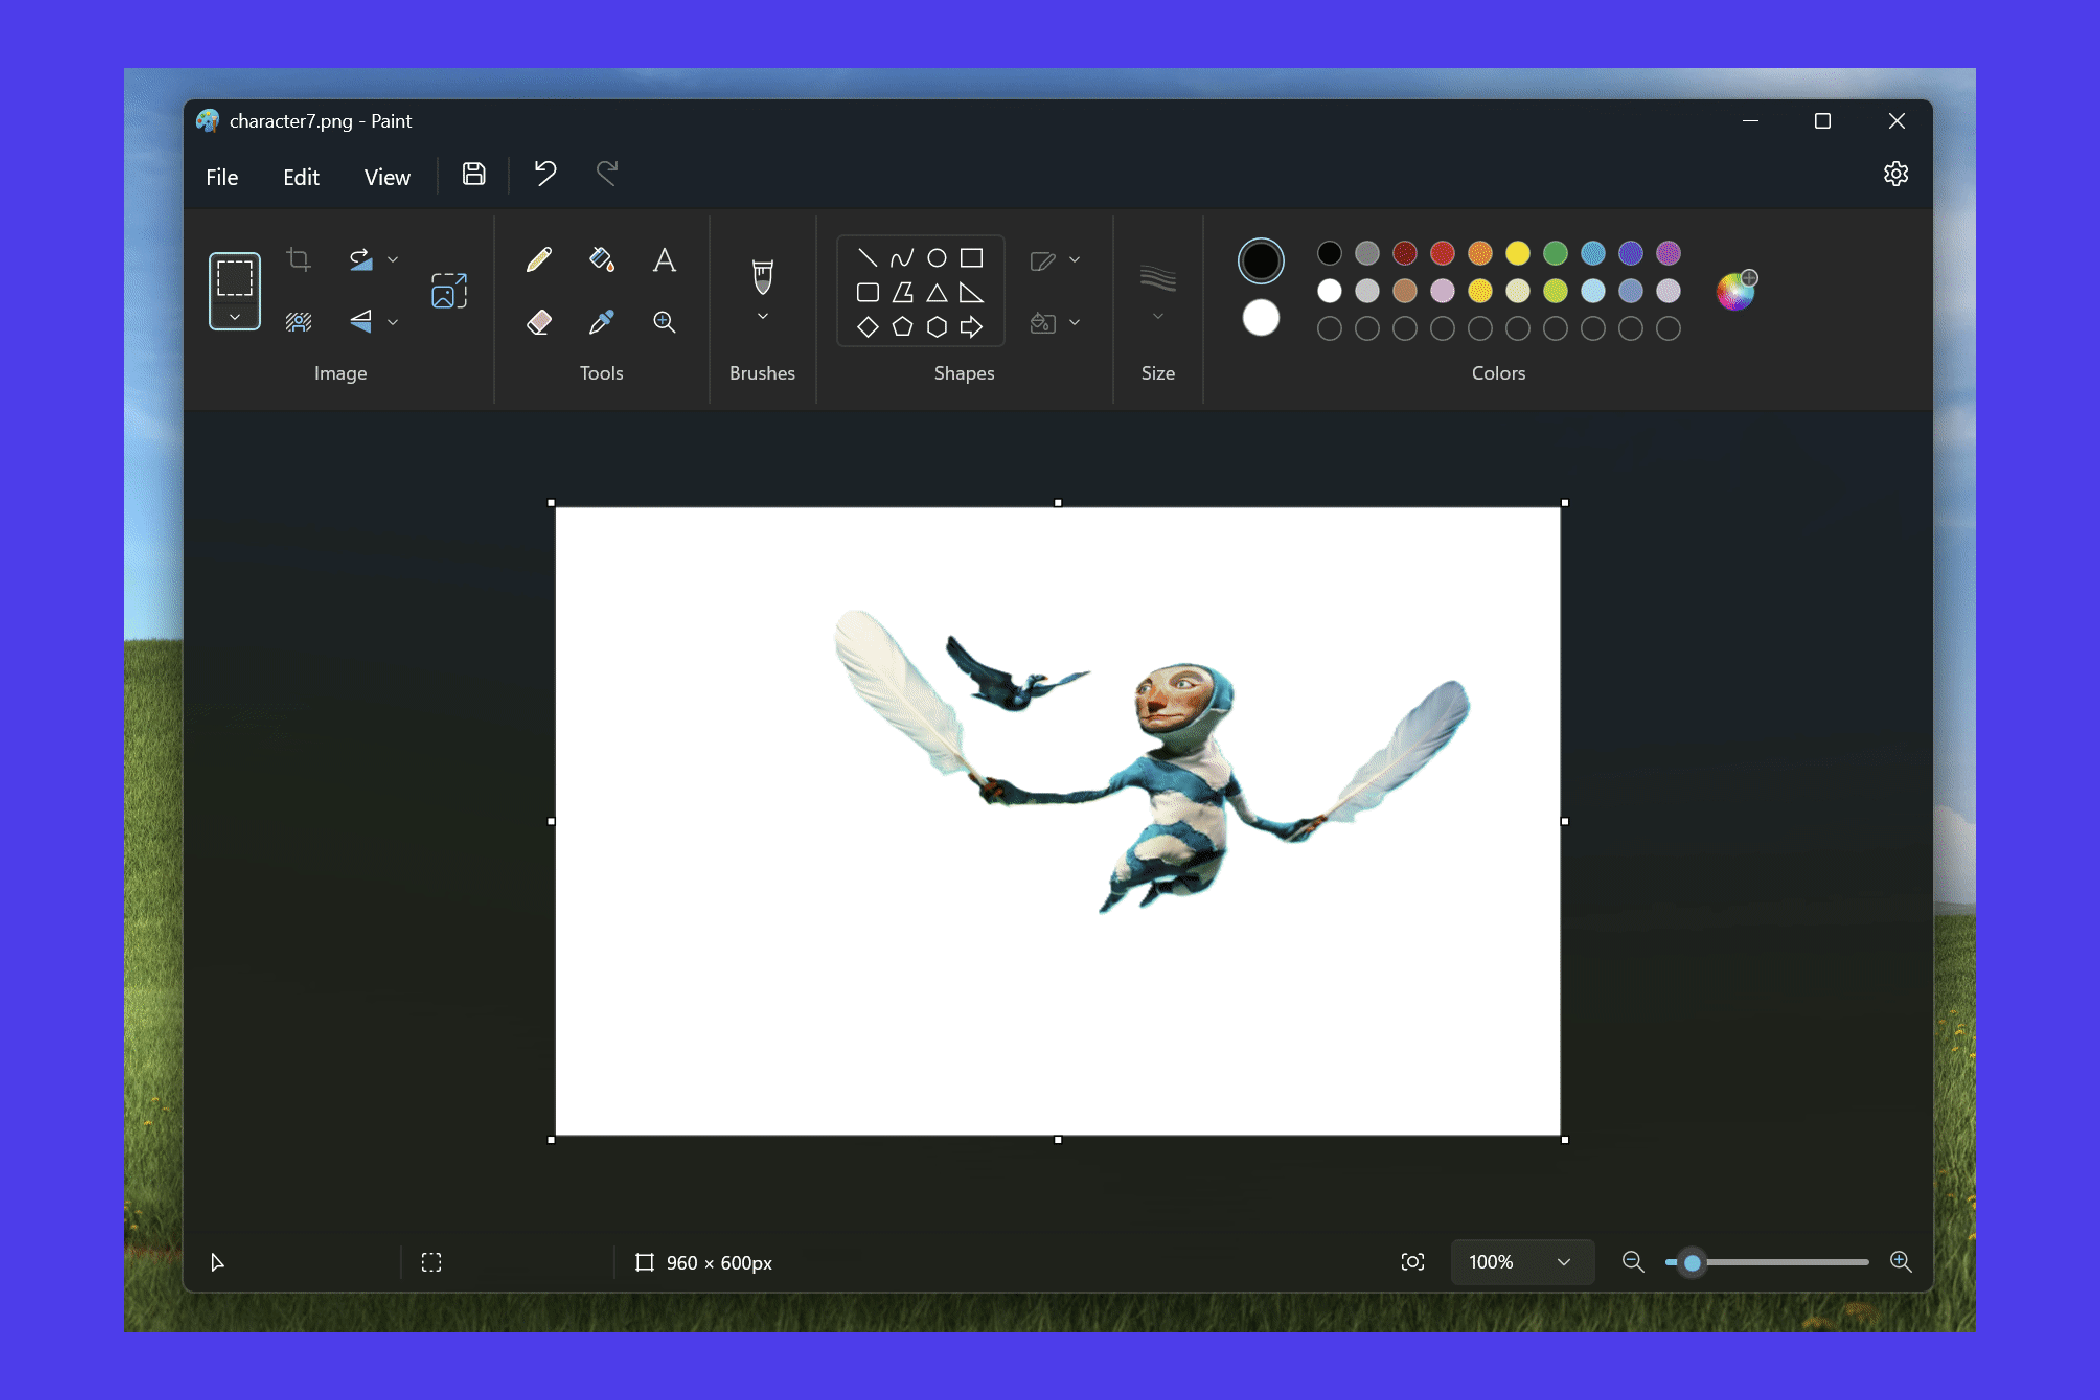The image size is (2100, 1400).
Task: Minimize the Paint window
Action: click(x=1750, y=121)
